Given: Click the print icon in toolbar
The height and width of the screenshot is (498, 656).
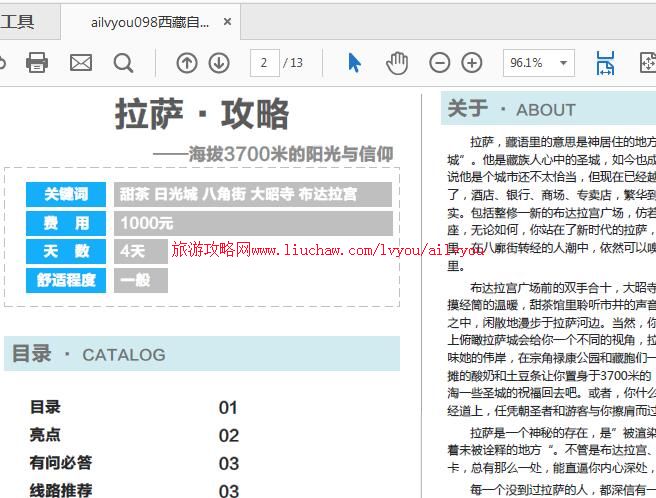Looking at the screenshot, I should click(37, 63).
